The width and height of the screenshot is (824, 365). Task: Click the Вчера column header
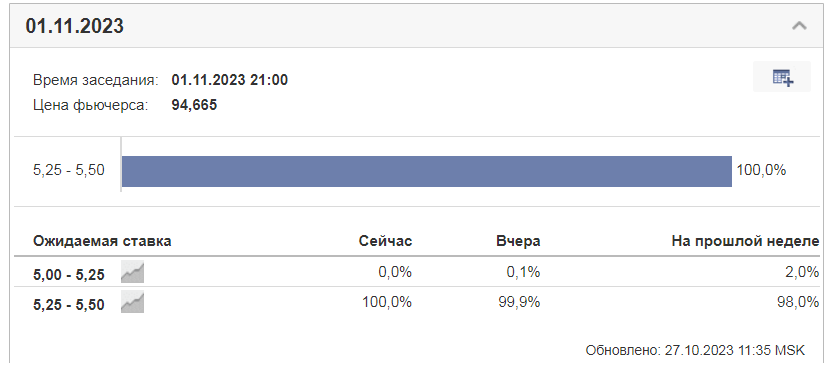[x=518, y=241]
